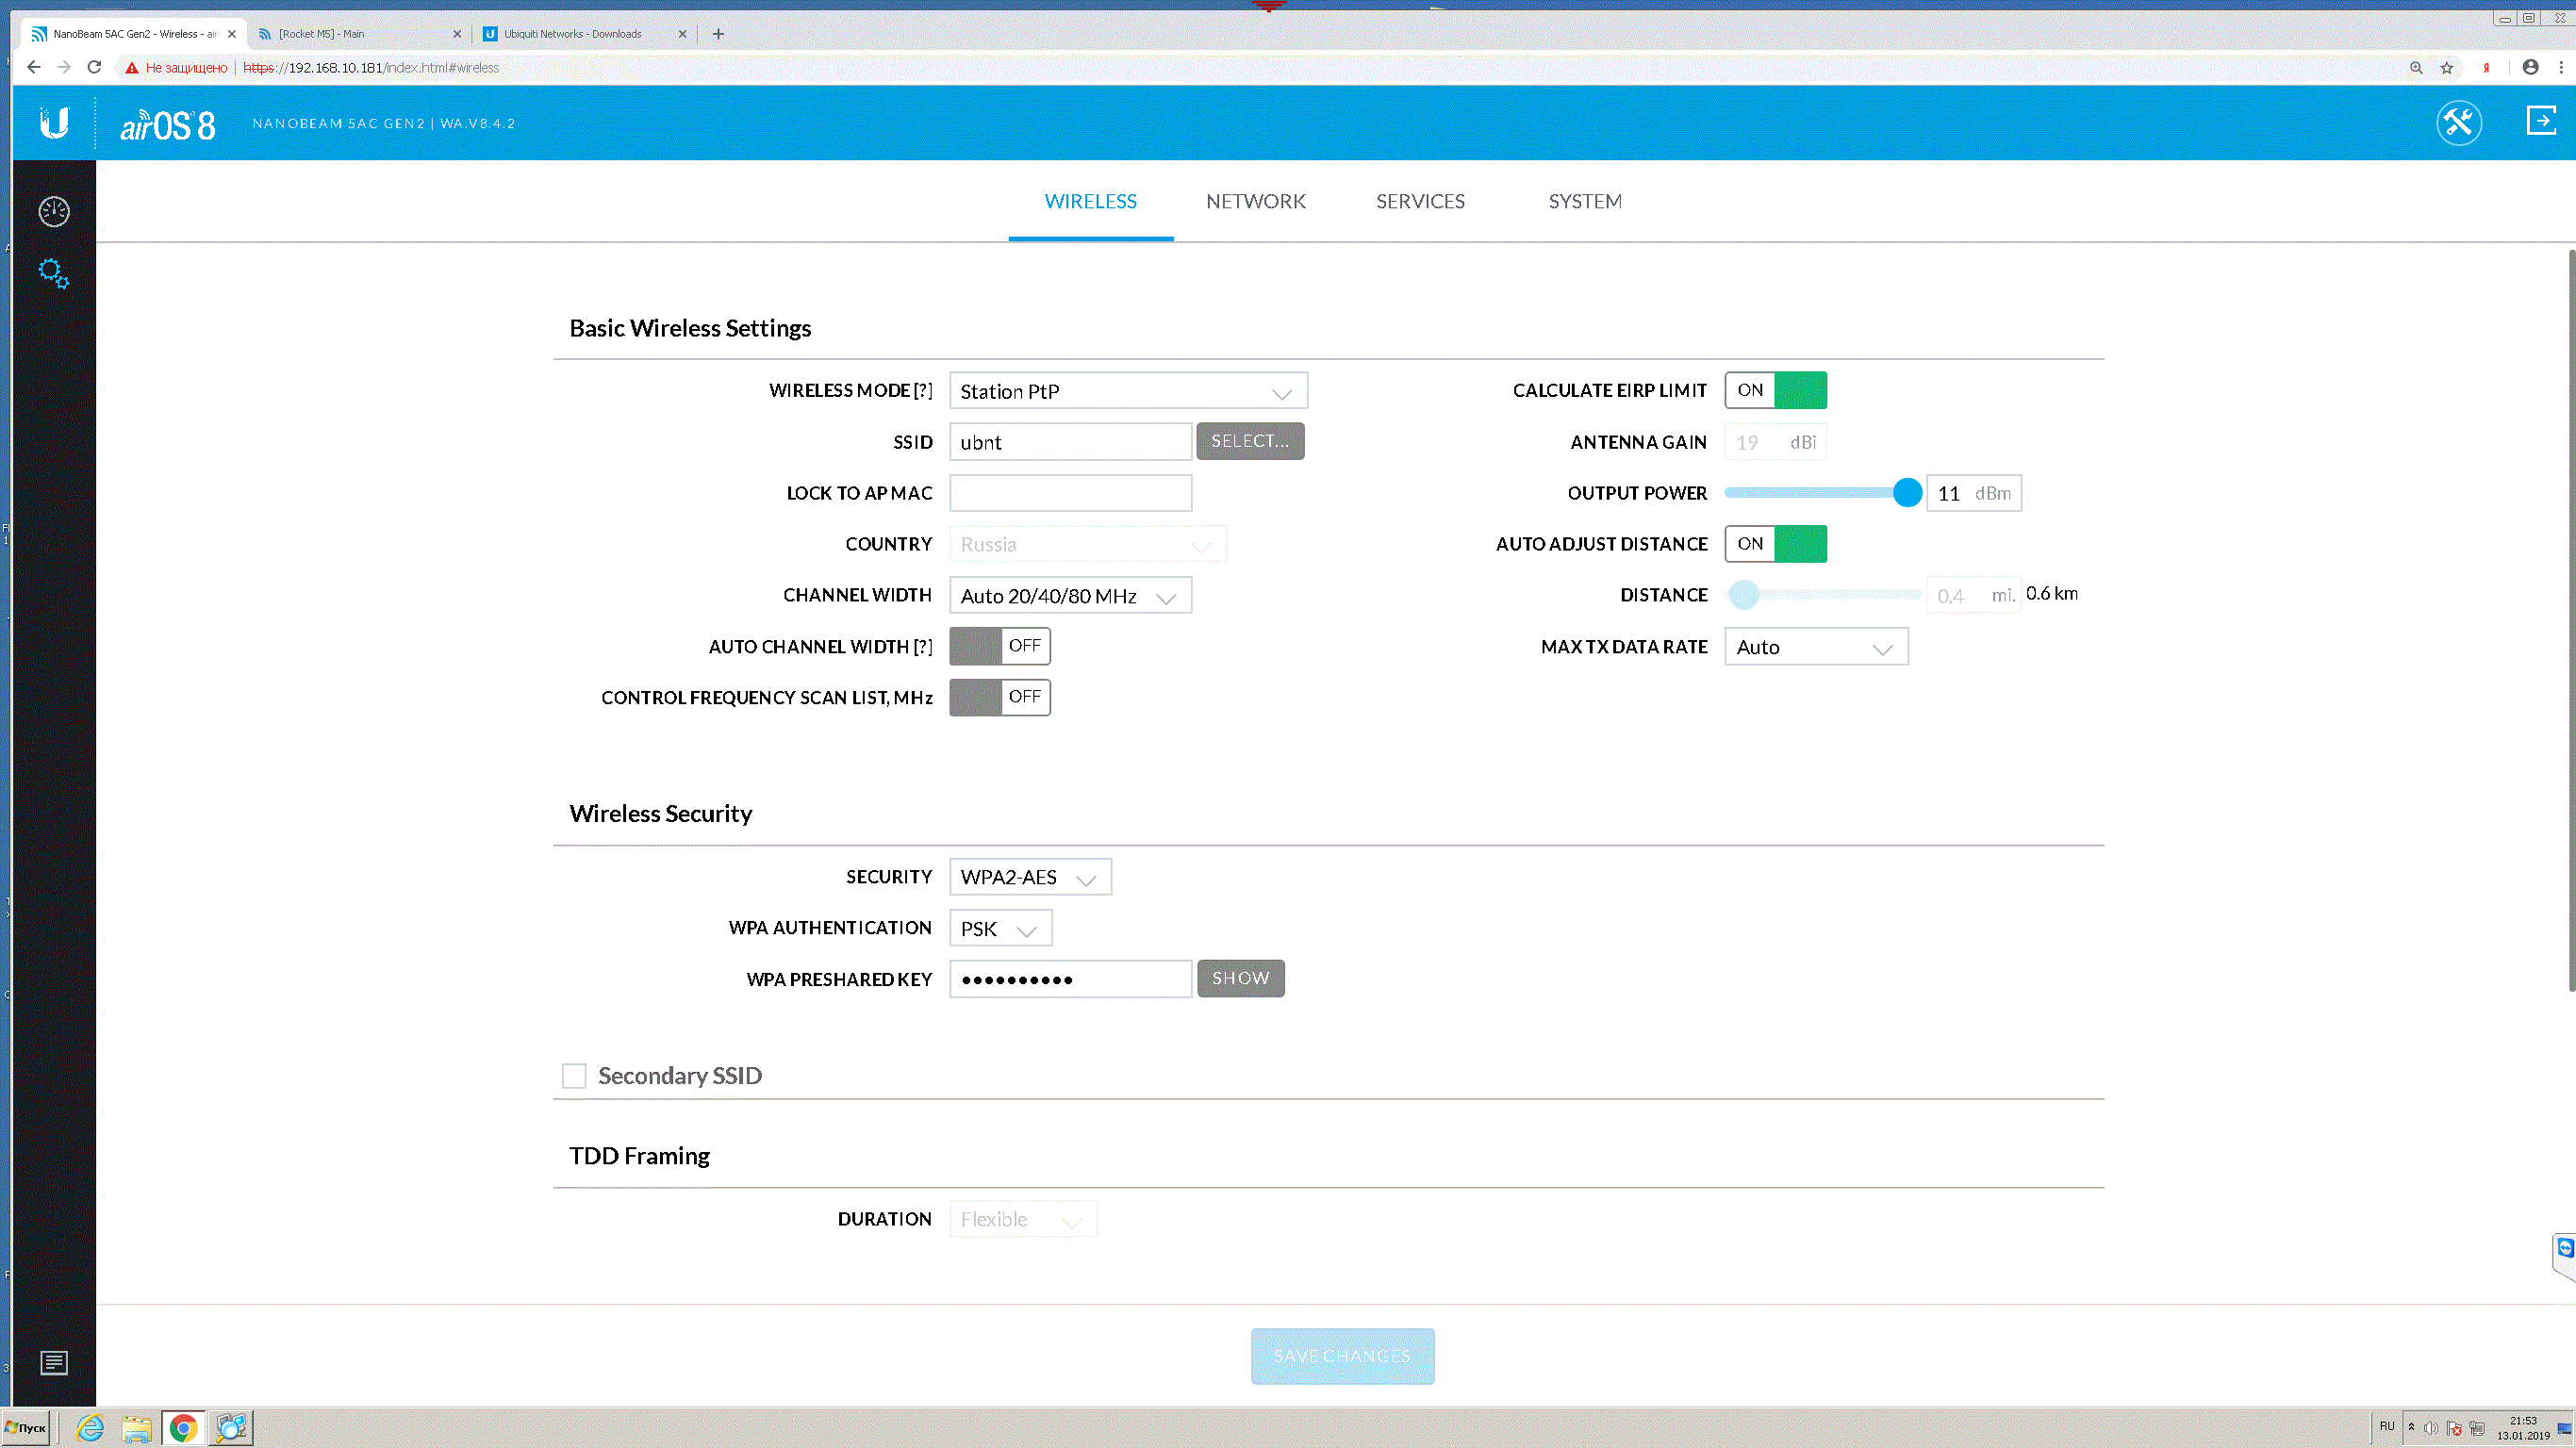The height and width of the screenshot is (1448, 2576).
Task: Click the Ubiquiti logo icon
Action: [54, 123]
